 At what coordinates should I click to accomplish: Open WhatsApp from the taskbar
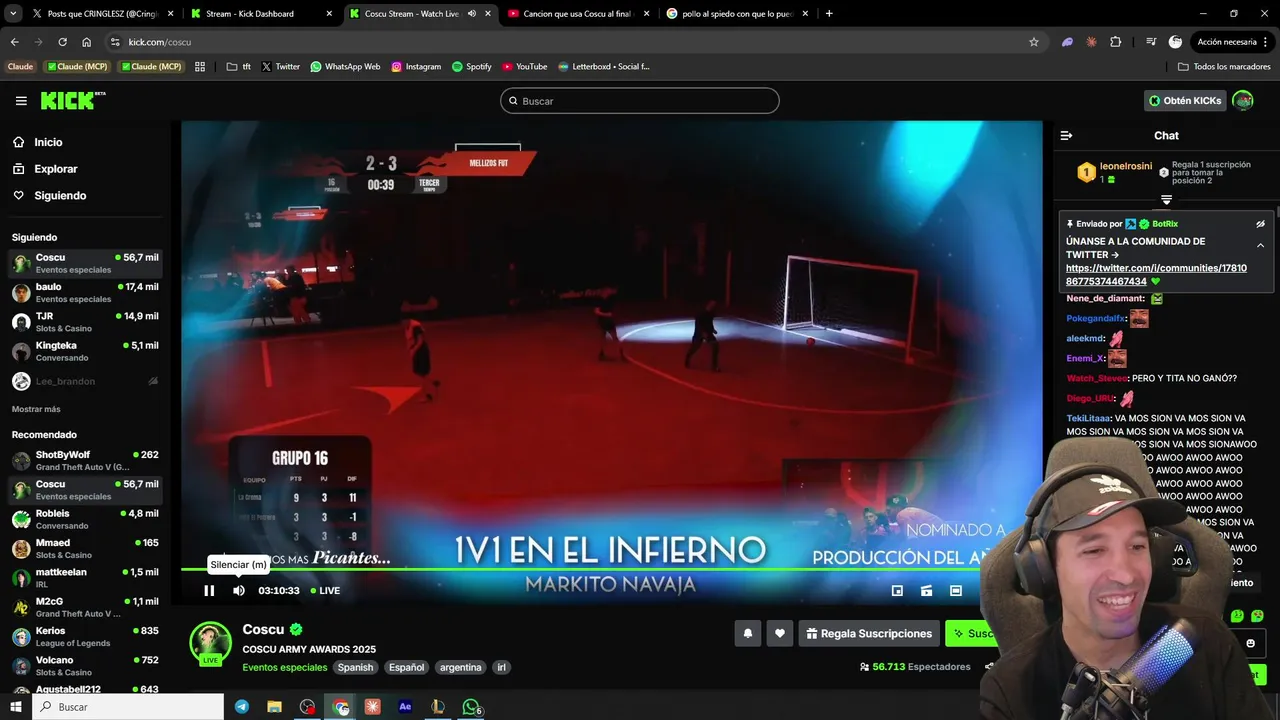tap(471, 707)
